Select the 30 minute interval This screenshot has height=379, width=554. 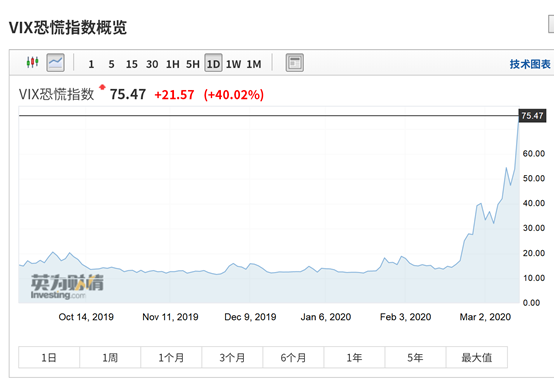[x=152, y=64]
